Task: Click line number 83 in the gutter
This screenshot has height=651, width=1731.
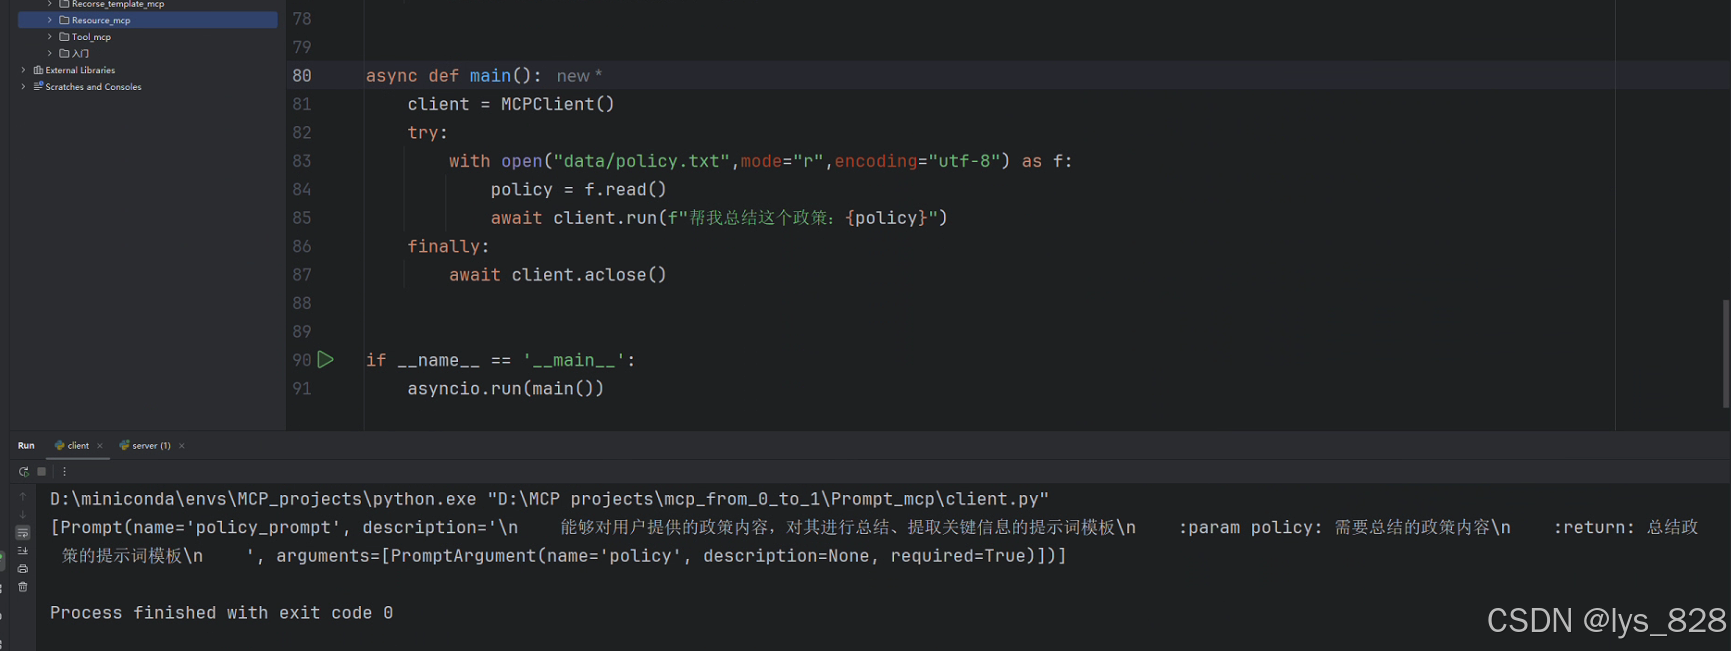Action: pos(302,161)
